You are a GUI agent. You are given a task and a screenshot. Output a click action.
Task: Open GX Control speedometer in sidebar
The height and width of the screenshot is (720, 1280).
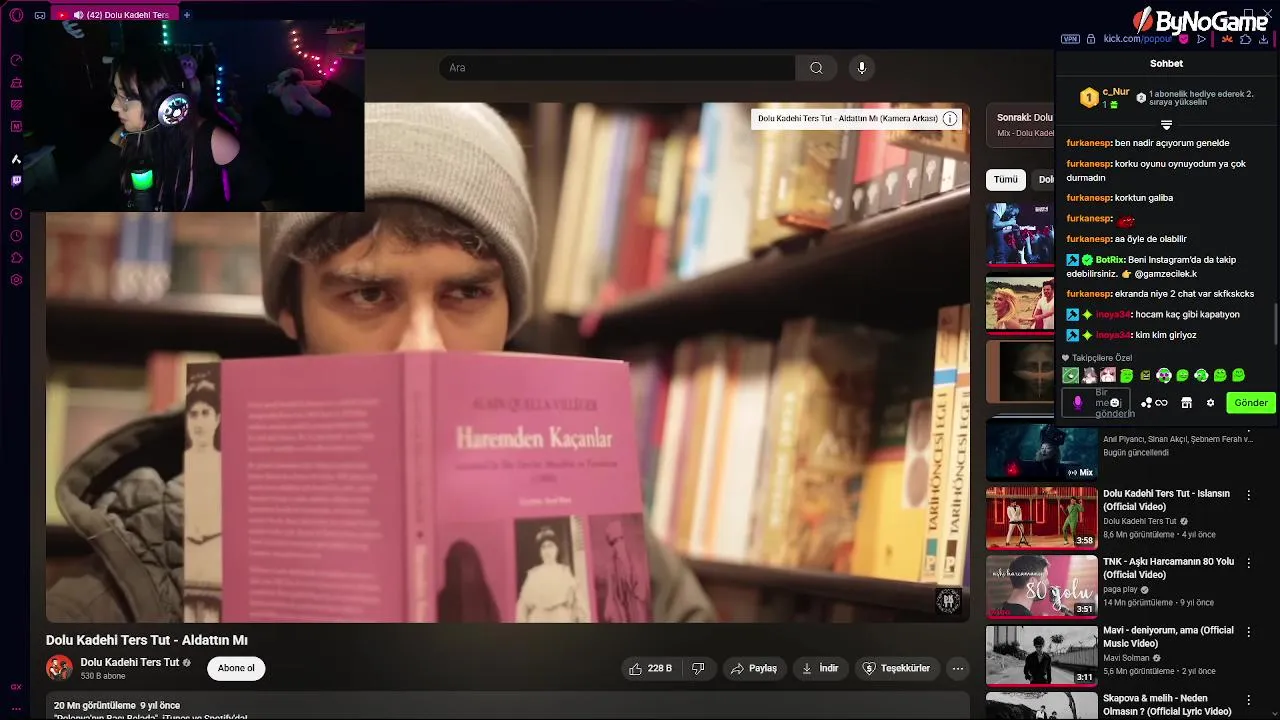(x=16, y=61)
